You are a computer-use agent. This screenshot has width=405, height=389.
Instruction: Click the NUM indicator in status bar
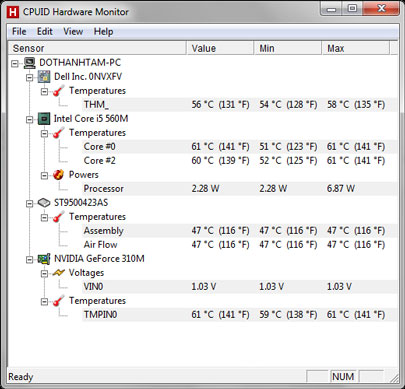[343, 377]
